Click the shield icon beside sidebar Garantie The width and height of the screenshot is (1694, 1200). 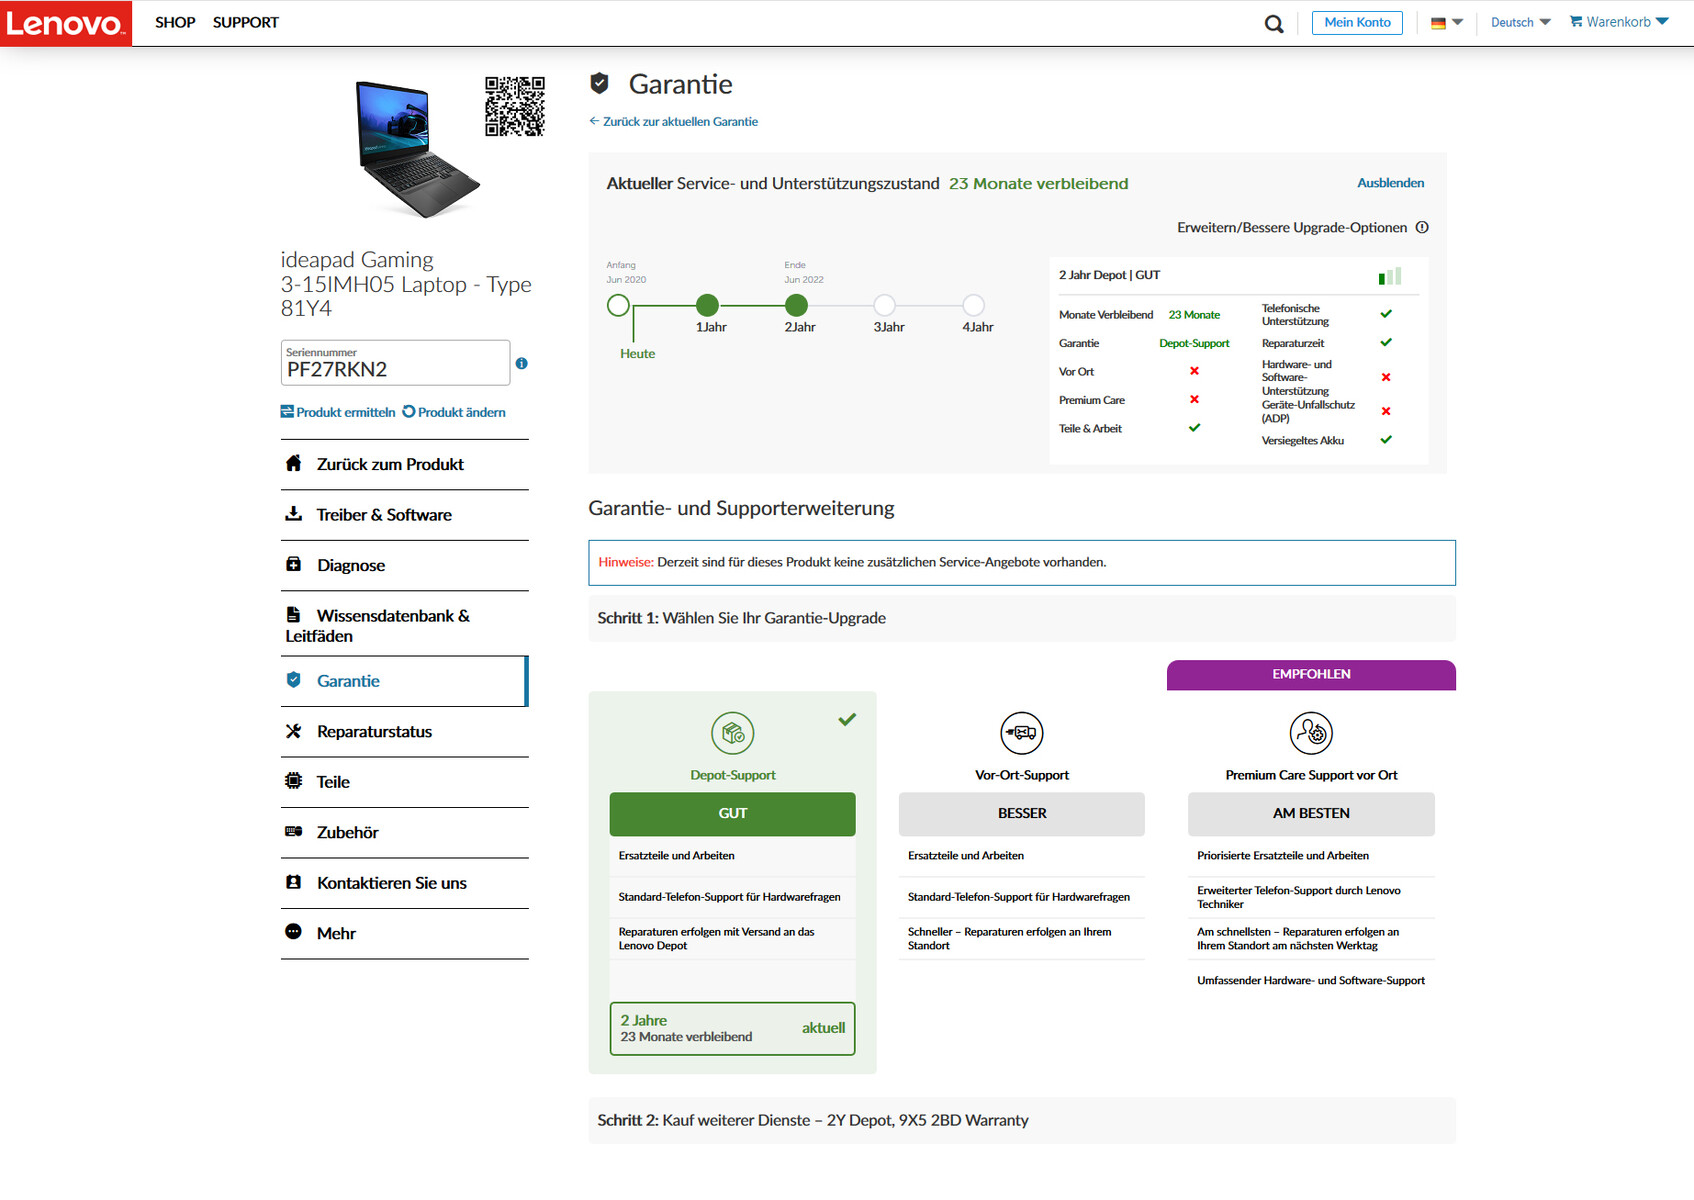pos(293,680)
